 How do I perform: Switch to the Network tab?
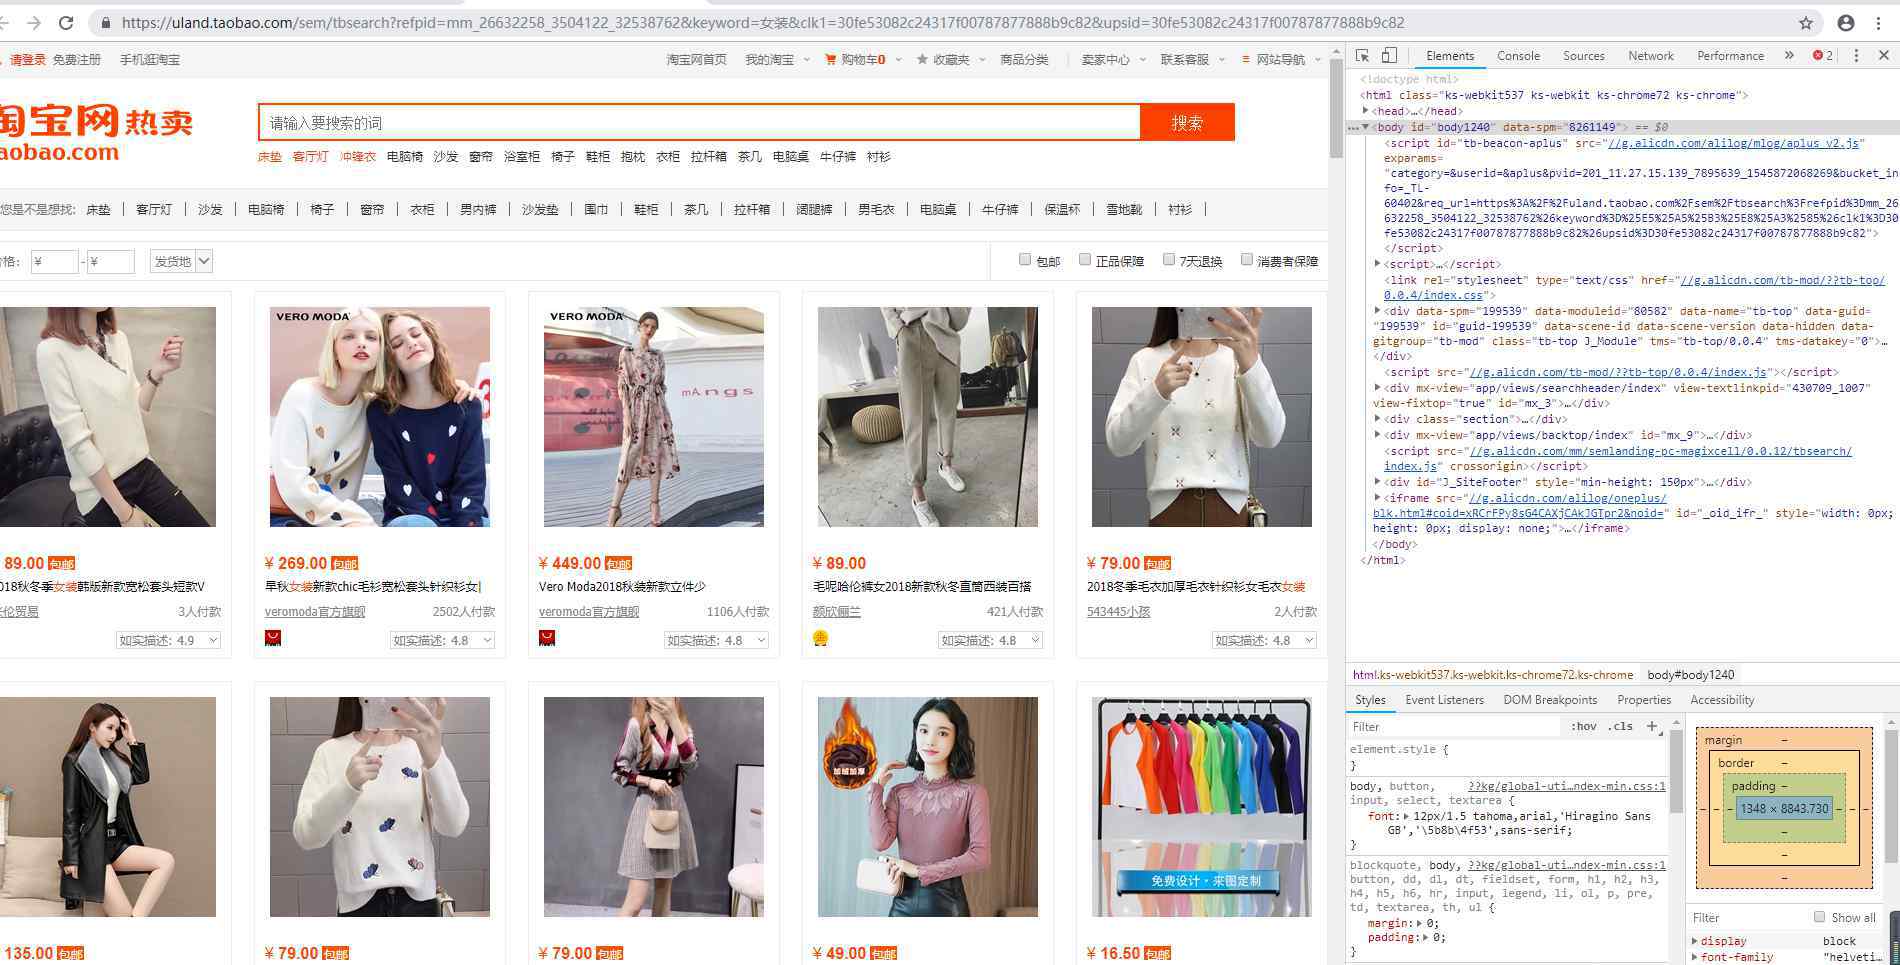[x=1651, y=56]
